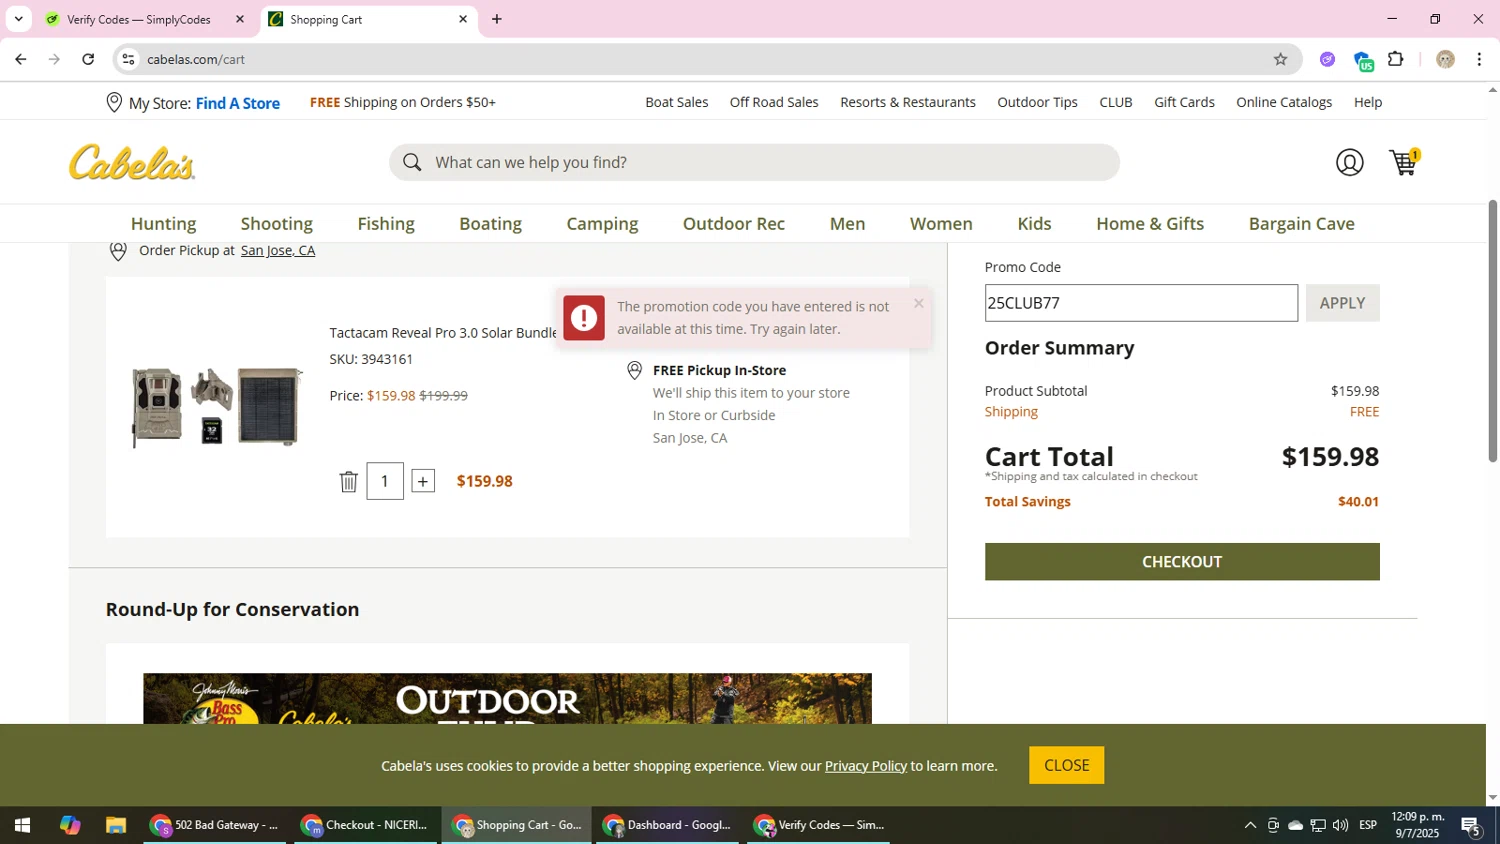The image size is (1500, 844).
Task: Open Windows Start menu
Action: (x=21, y=825)
